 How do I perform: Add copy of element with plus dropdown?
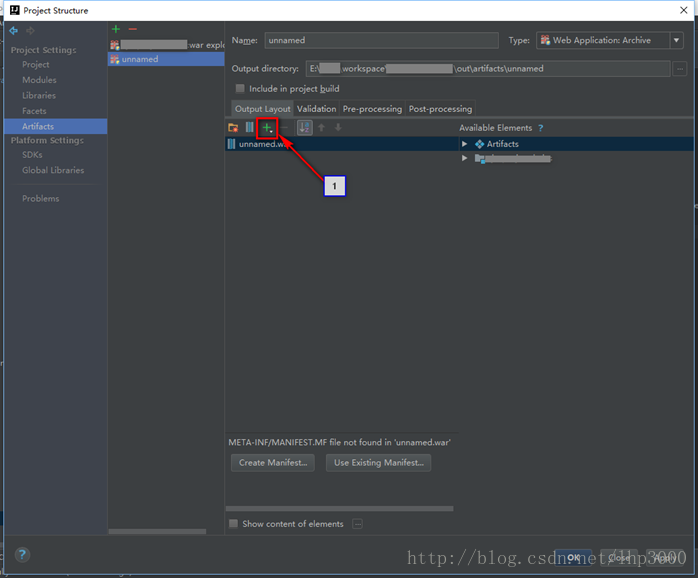(267, 128)
